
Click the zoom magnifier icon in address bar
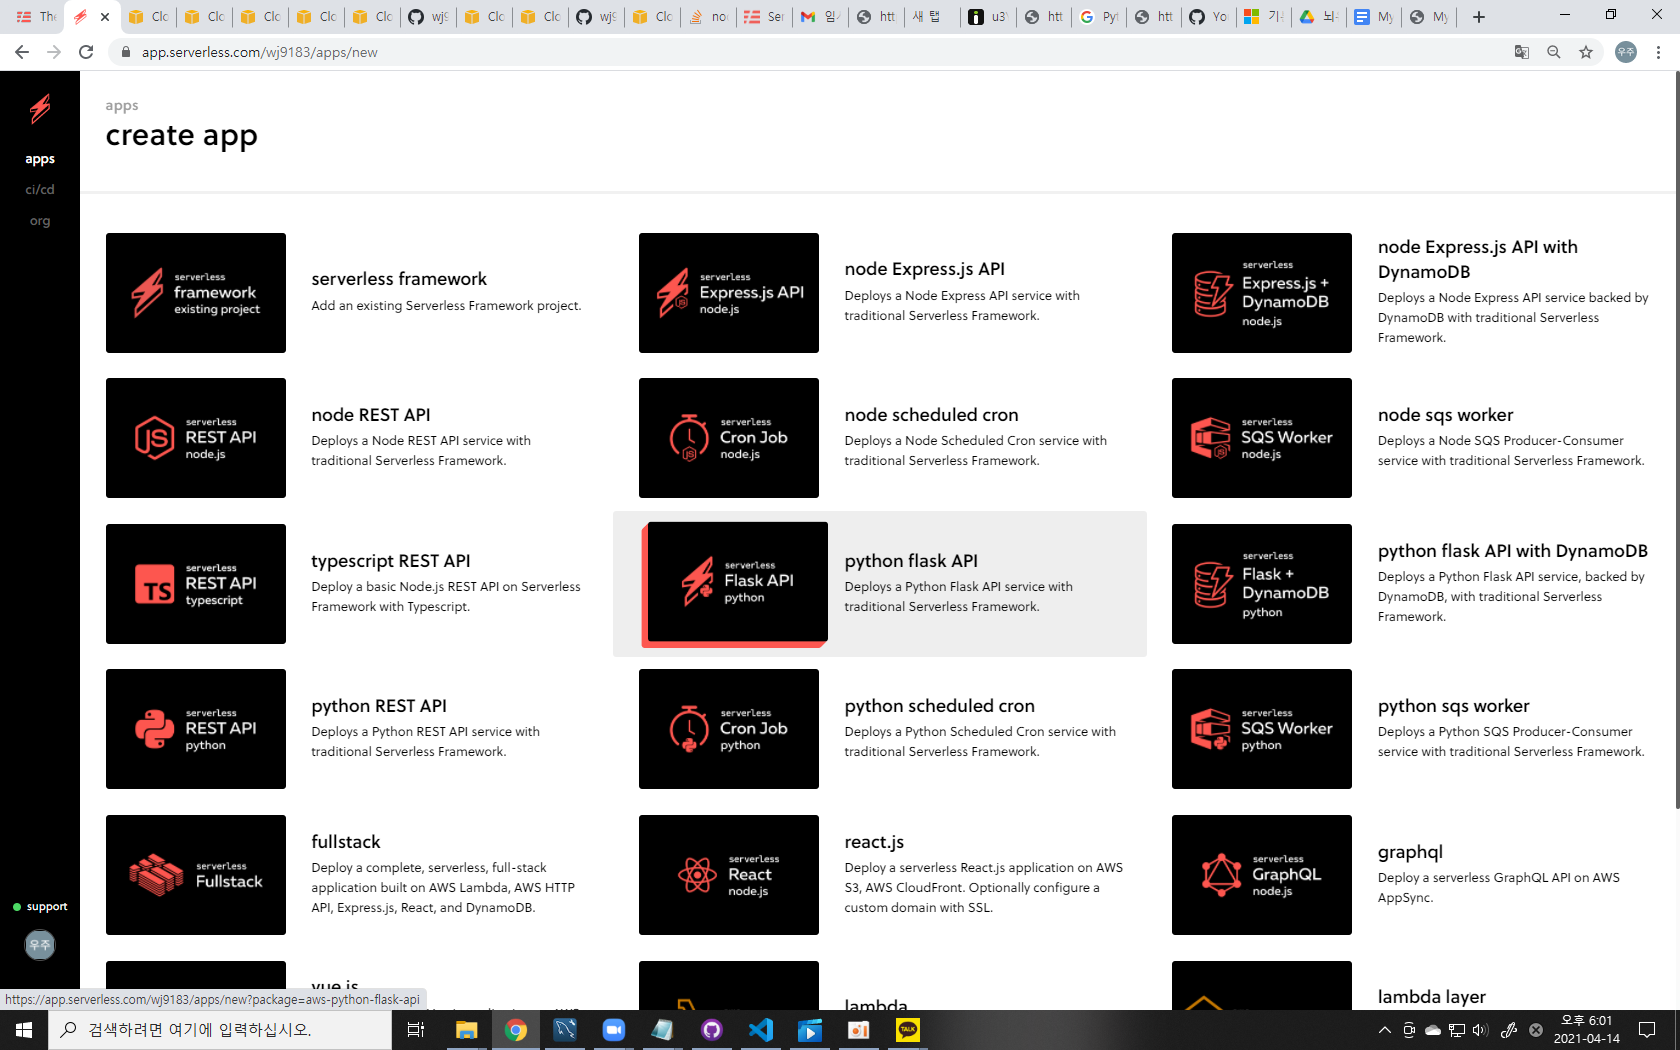[x=1554, y=52]
